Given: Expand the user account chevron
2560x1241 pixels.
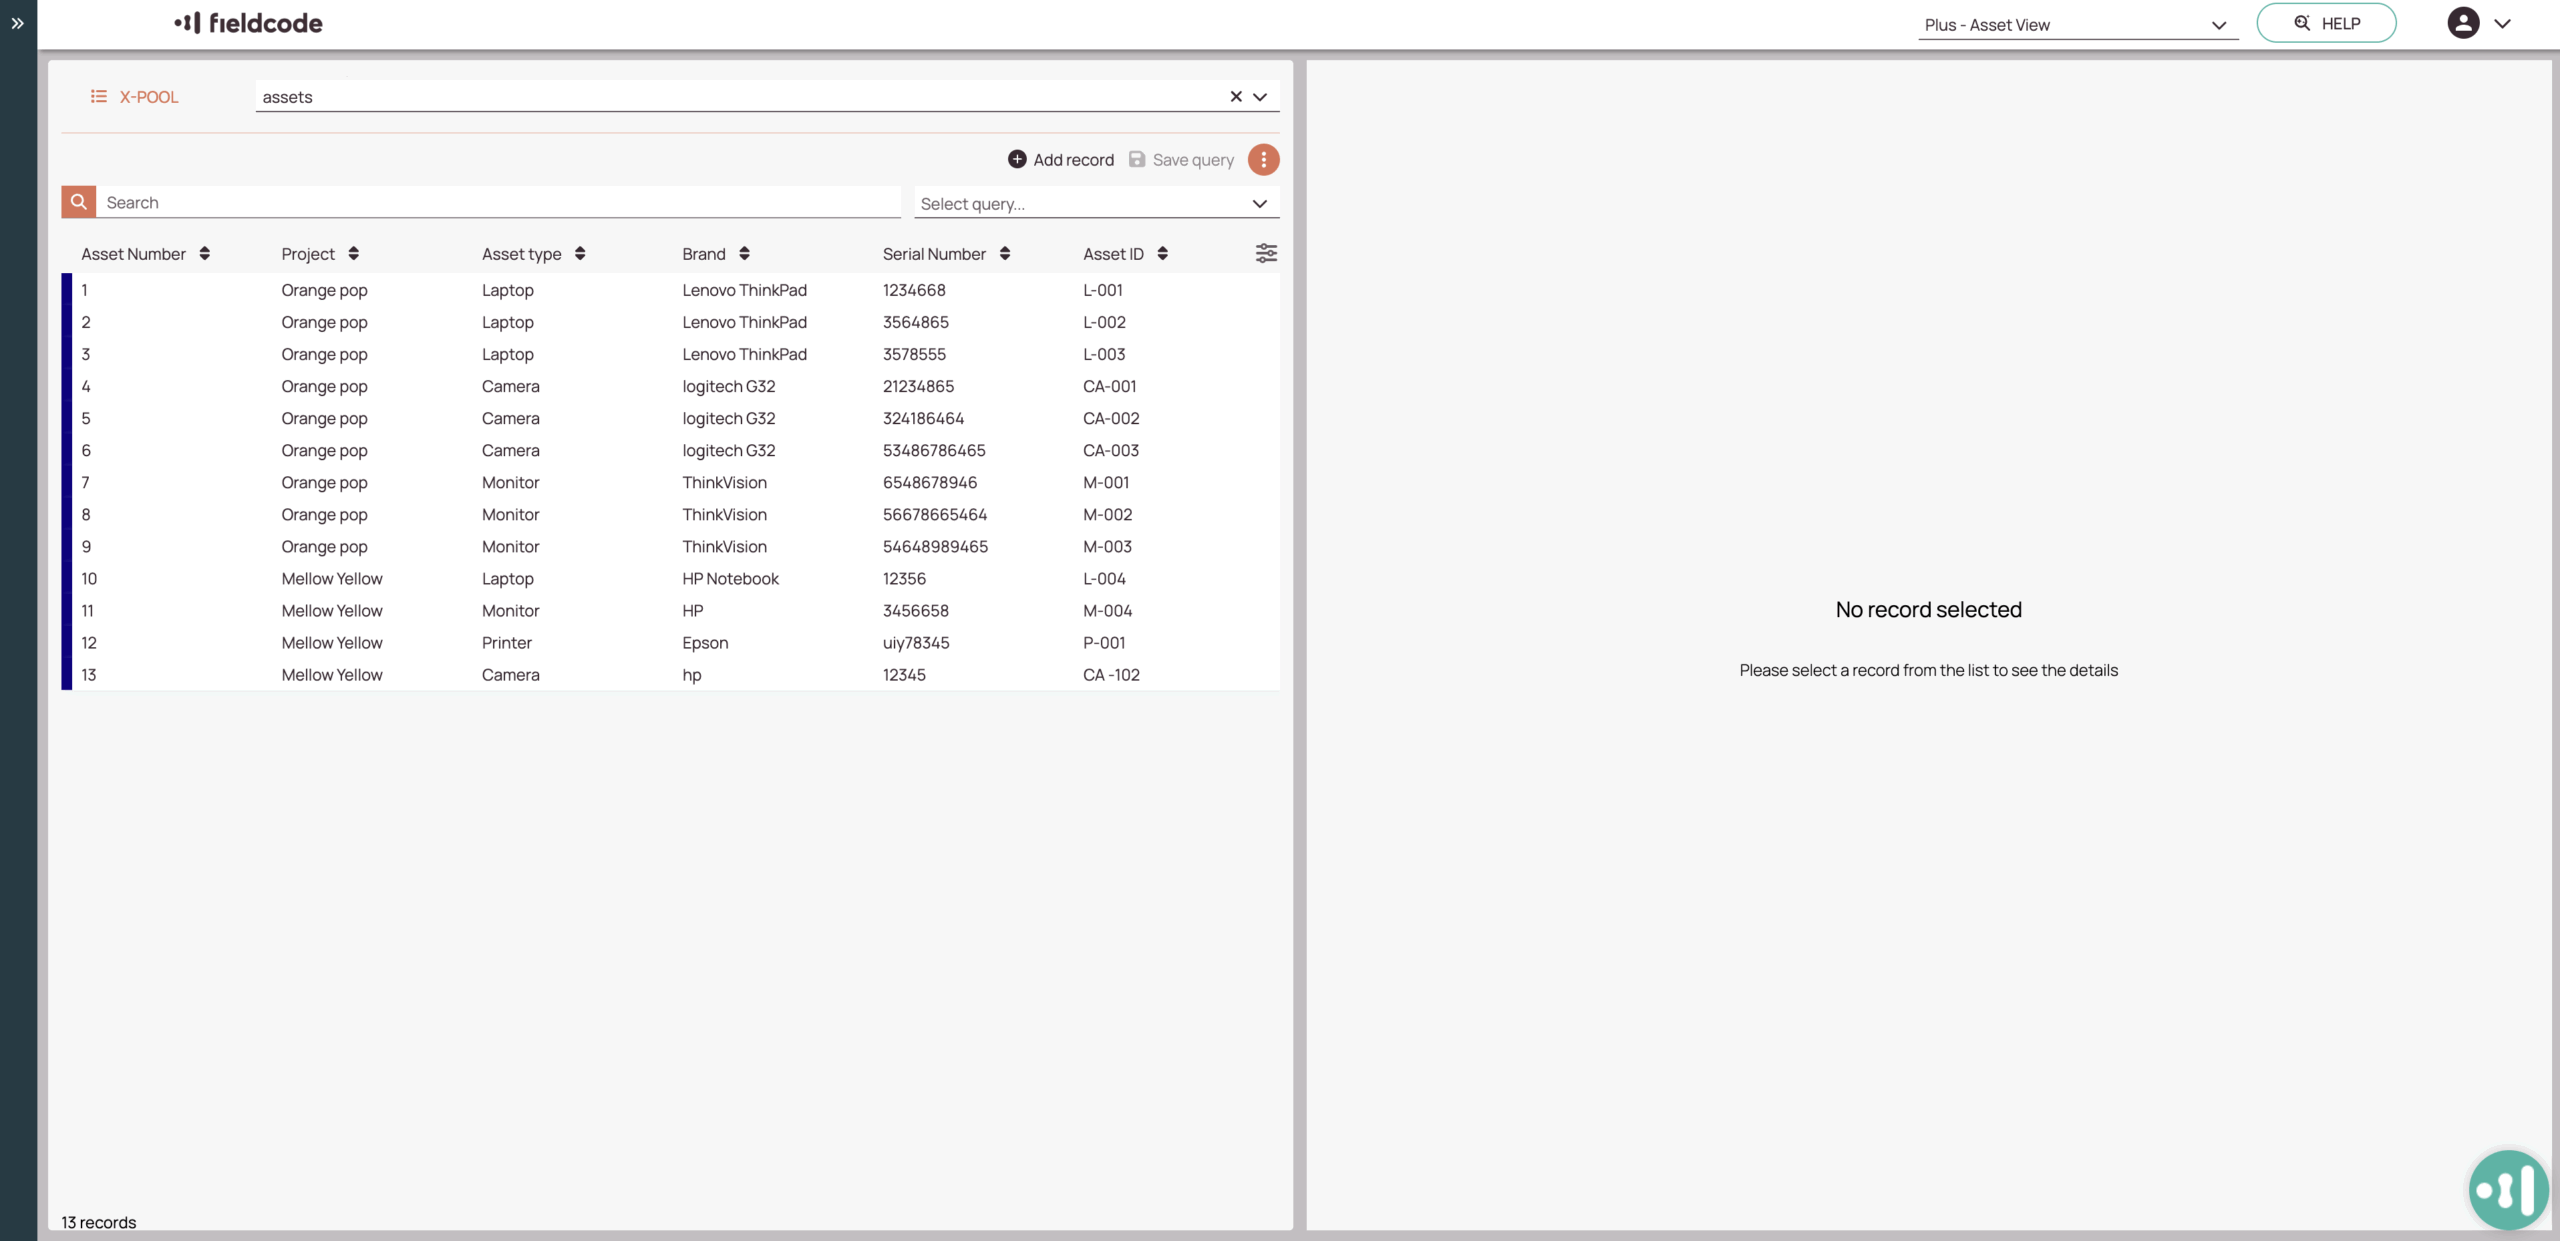Looking at the screenshot, I should [2502, 23].
